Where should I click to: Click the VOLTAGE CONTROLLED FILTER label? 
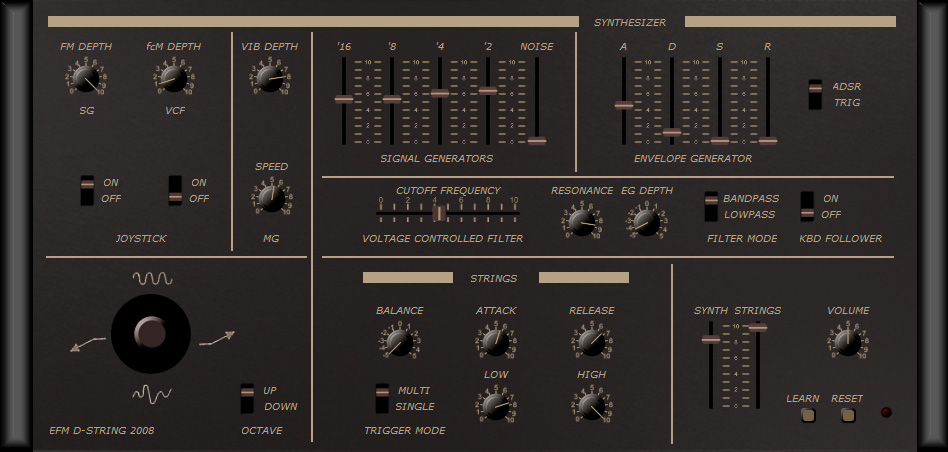coord(443,239)
